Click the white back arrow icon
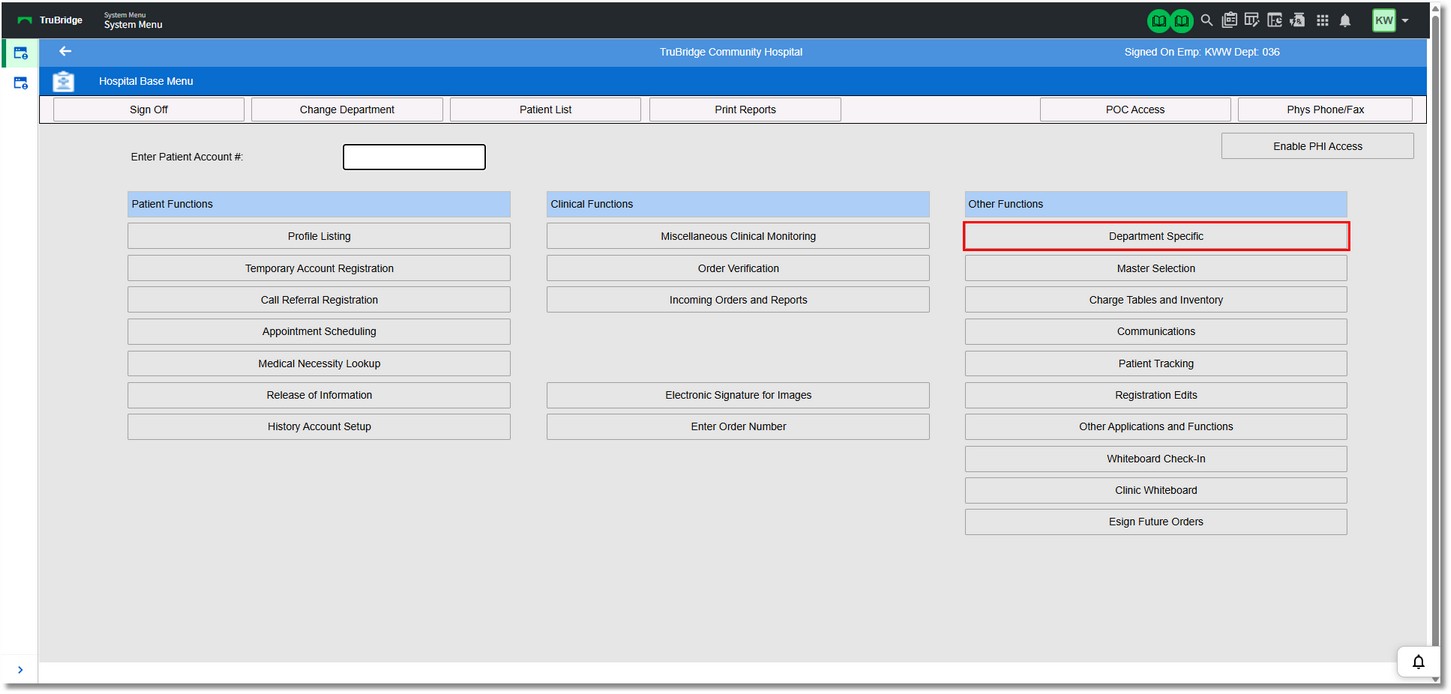Viewport: 1451px width, 694px height. click(x=65, y=51)
